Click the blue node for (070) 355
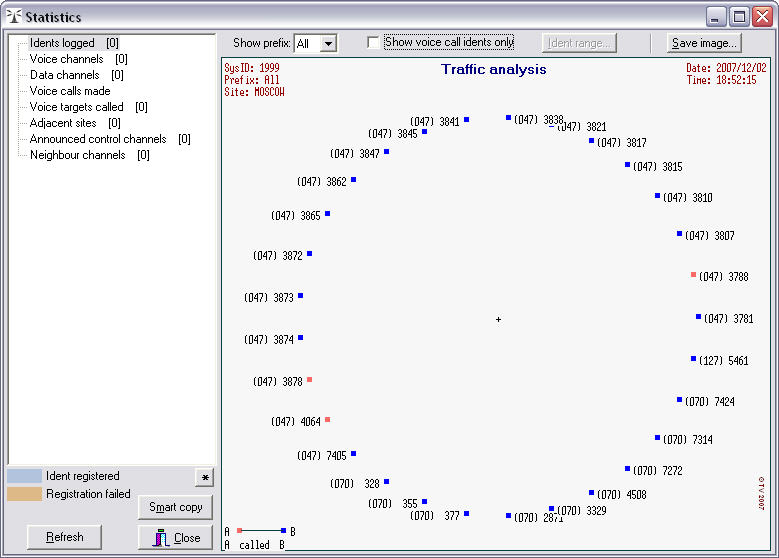779x558 pixels. click(x=424, y=502)
